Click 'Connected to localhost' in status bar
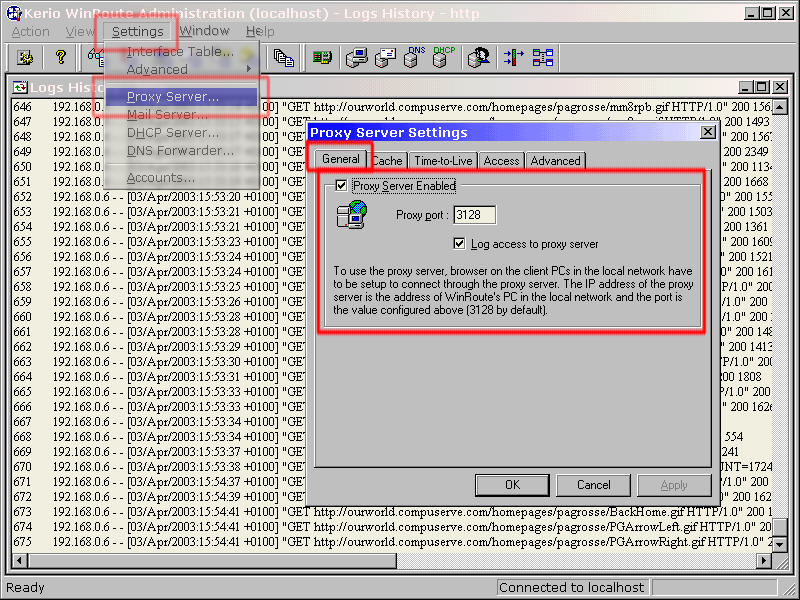 [x=572, y=588]
